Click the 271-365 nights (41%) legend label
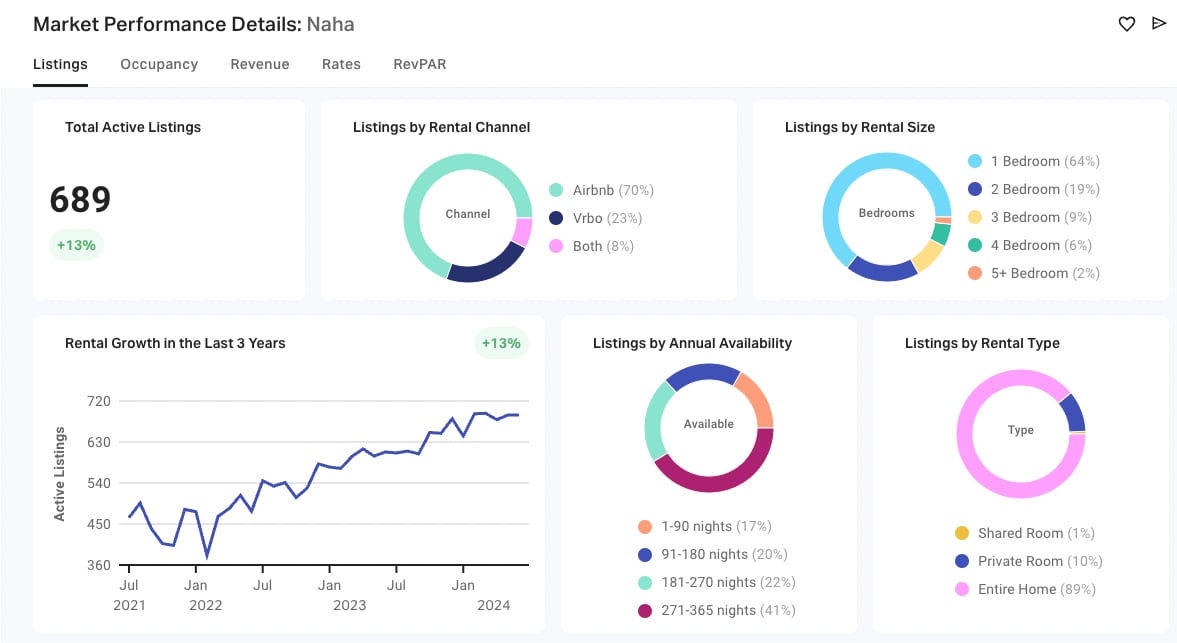1177x643 pixels. (728, 611)
